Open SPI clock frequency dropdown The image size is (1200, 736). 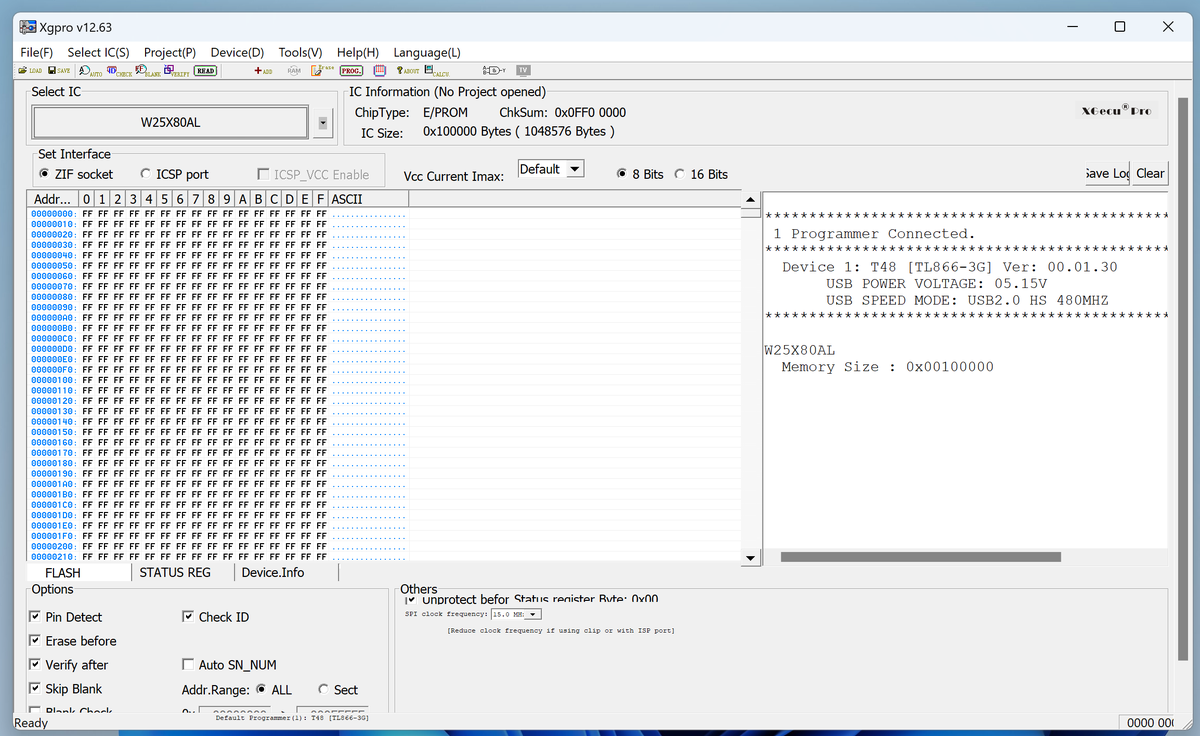coord(534,614)
